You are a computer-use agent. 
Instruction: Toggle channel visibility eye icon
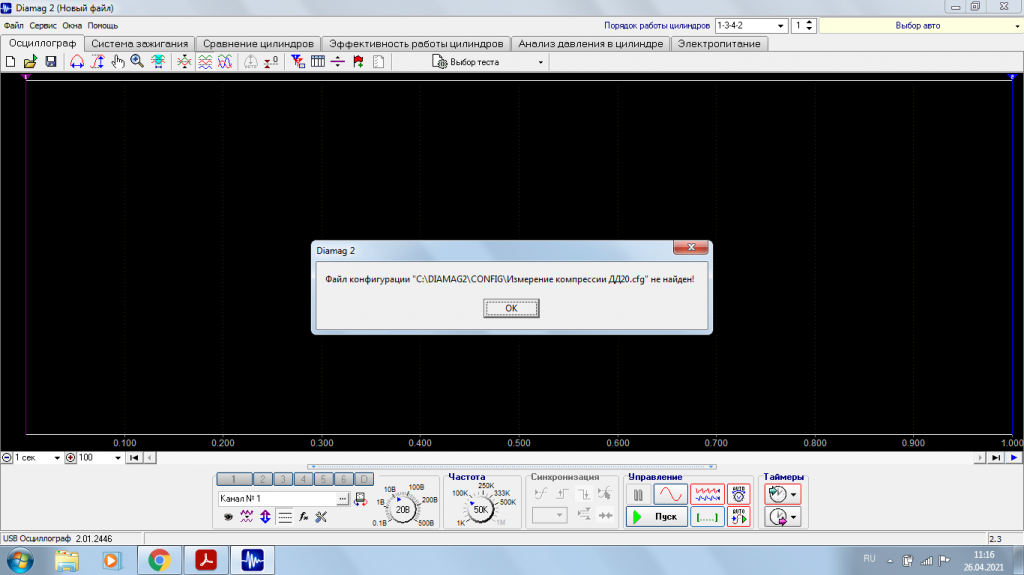228,517
